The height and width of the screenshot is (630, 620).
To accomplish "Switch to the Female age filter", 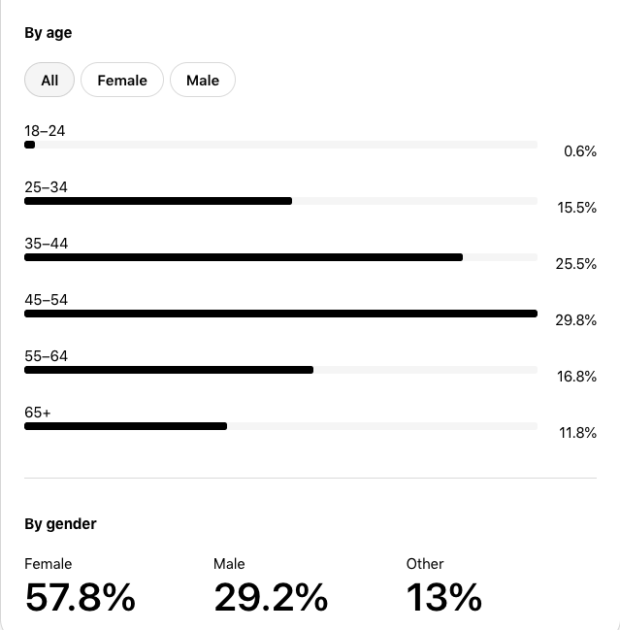I will (x=122, y=80).
